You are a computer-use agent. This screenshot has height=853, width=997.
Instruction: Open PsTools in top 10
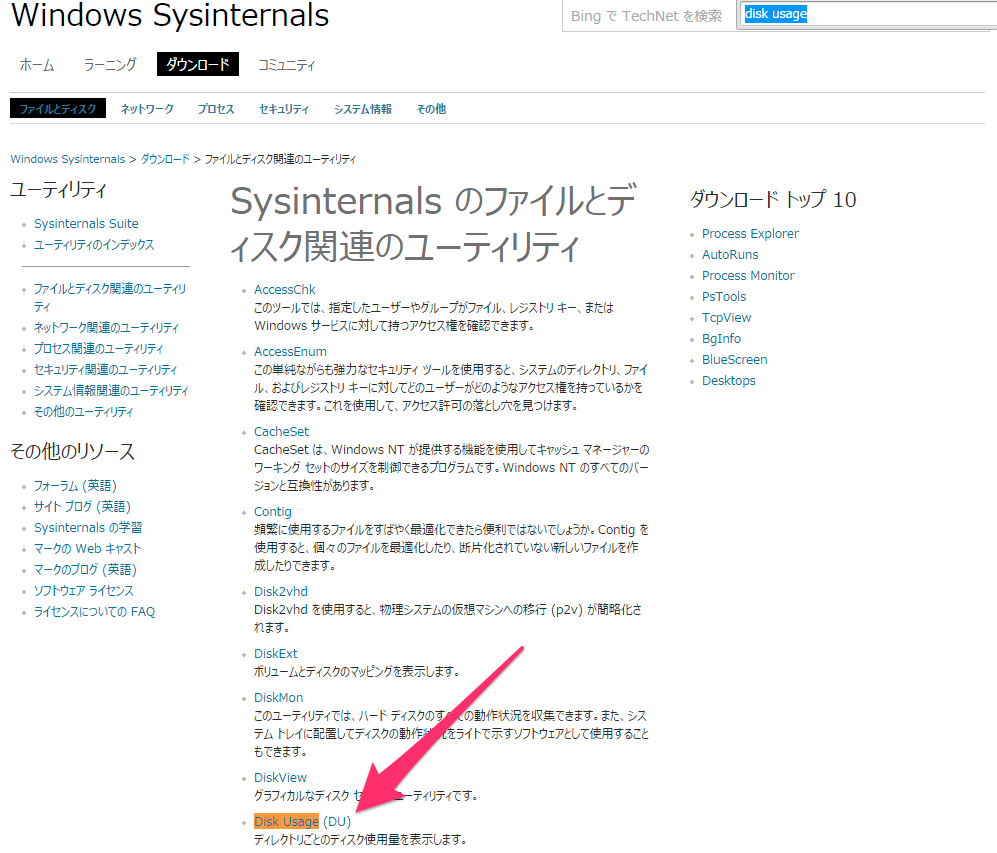tap(724, 297)
